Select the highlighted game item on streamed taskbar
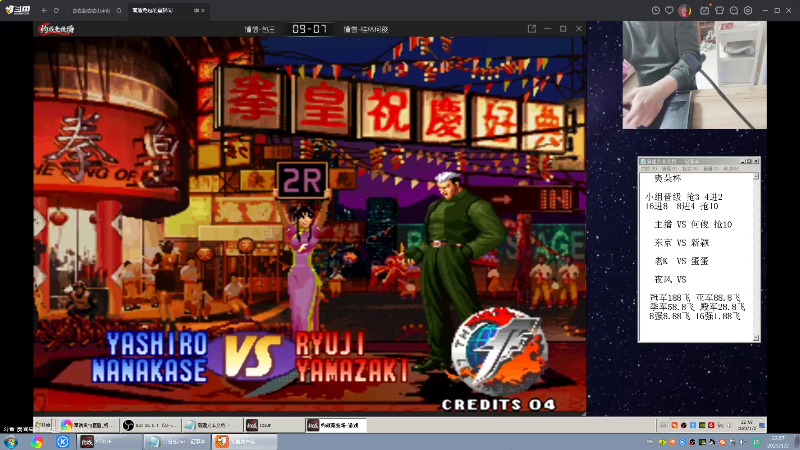Viewport: 800px width, 450px height. point(336,424)
